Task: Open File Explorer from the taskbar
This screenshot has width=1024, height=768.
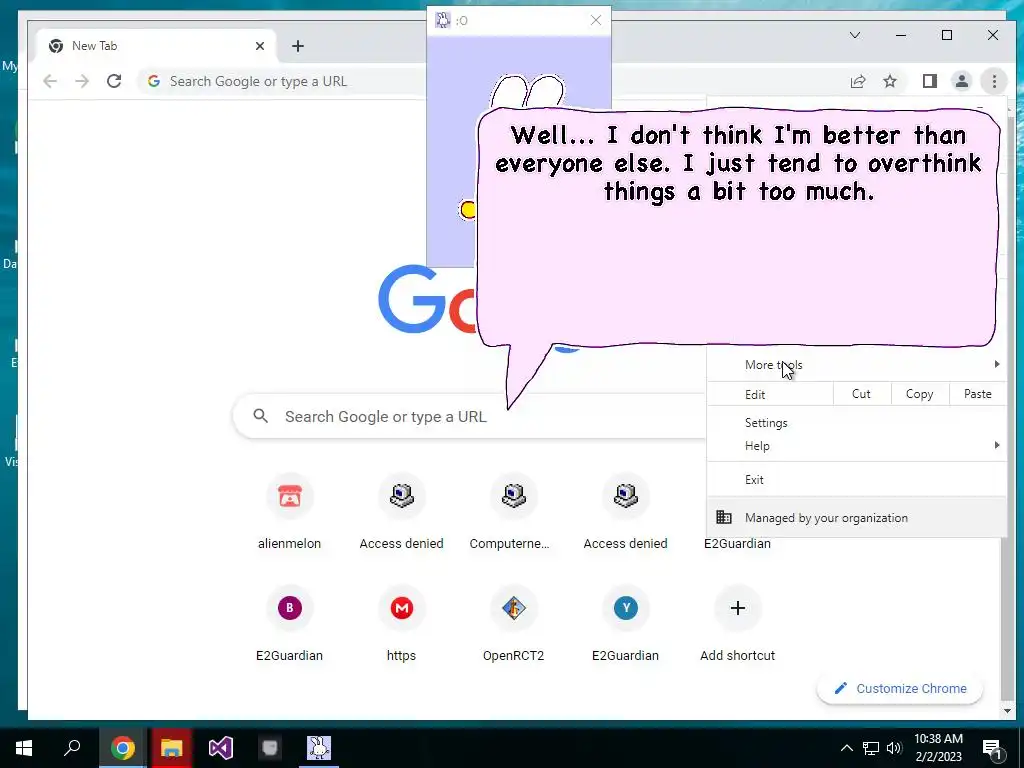Action: click(171, 748)
